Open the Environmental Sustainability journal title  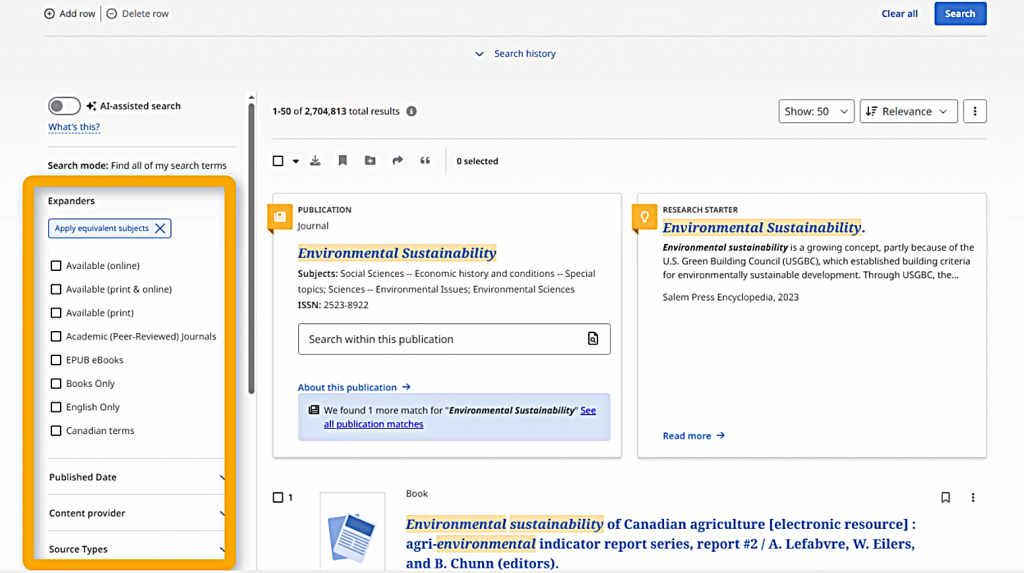point(397,253)
